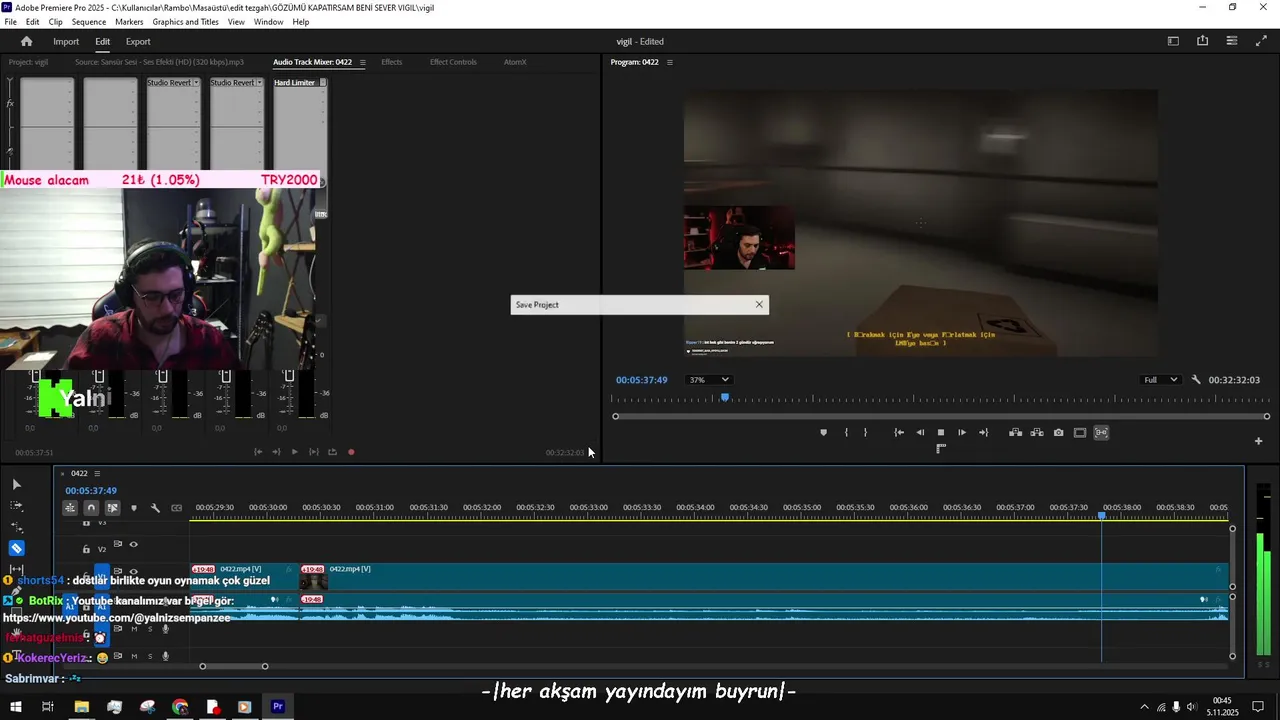Viewport: 1280px width, 720px height.
Task: Mark Out point in Program monitor
Action: point(865,433)
